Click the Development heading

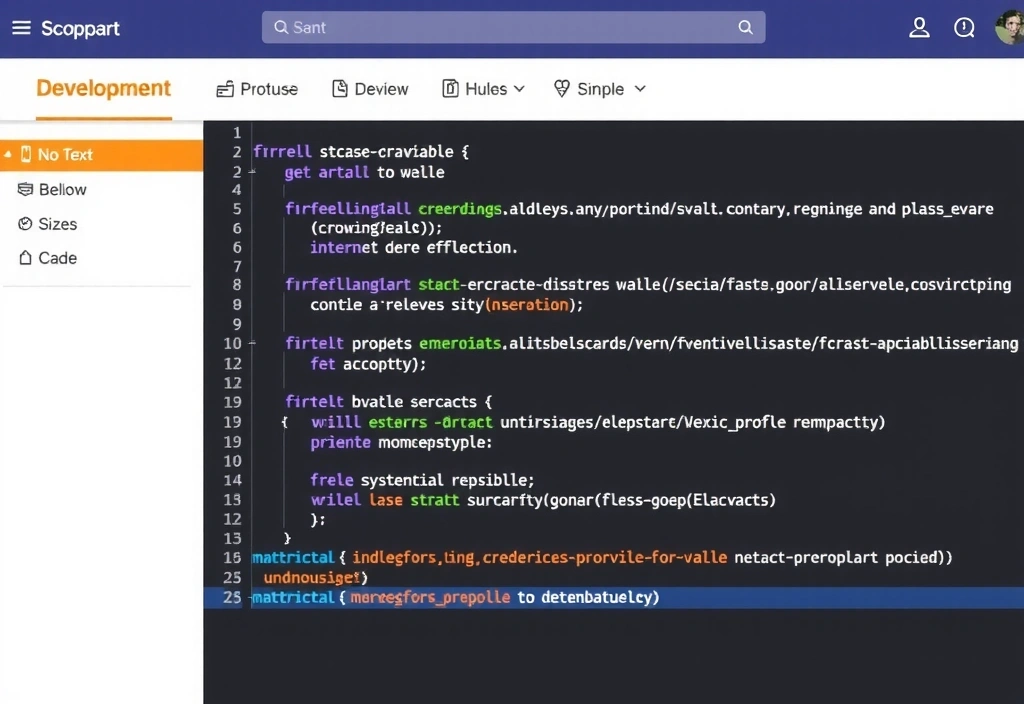(103, 88)
